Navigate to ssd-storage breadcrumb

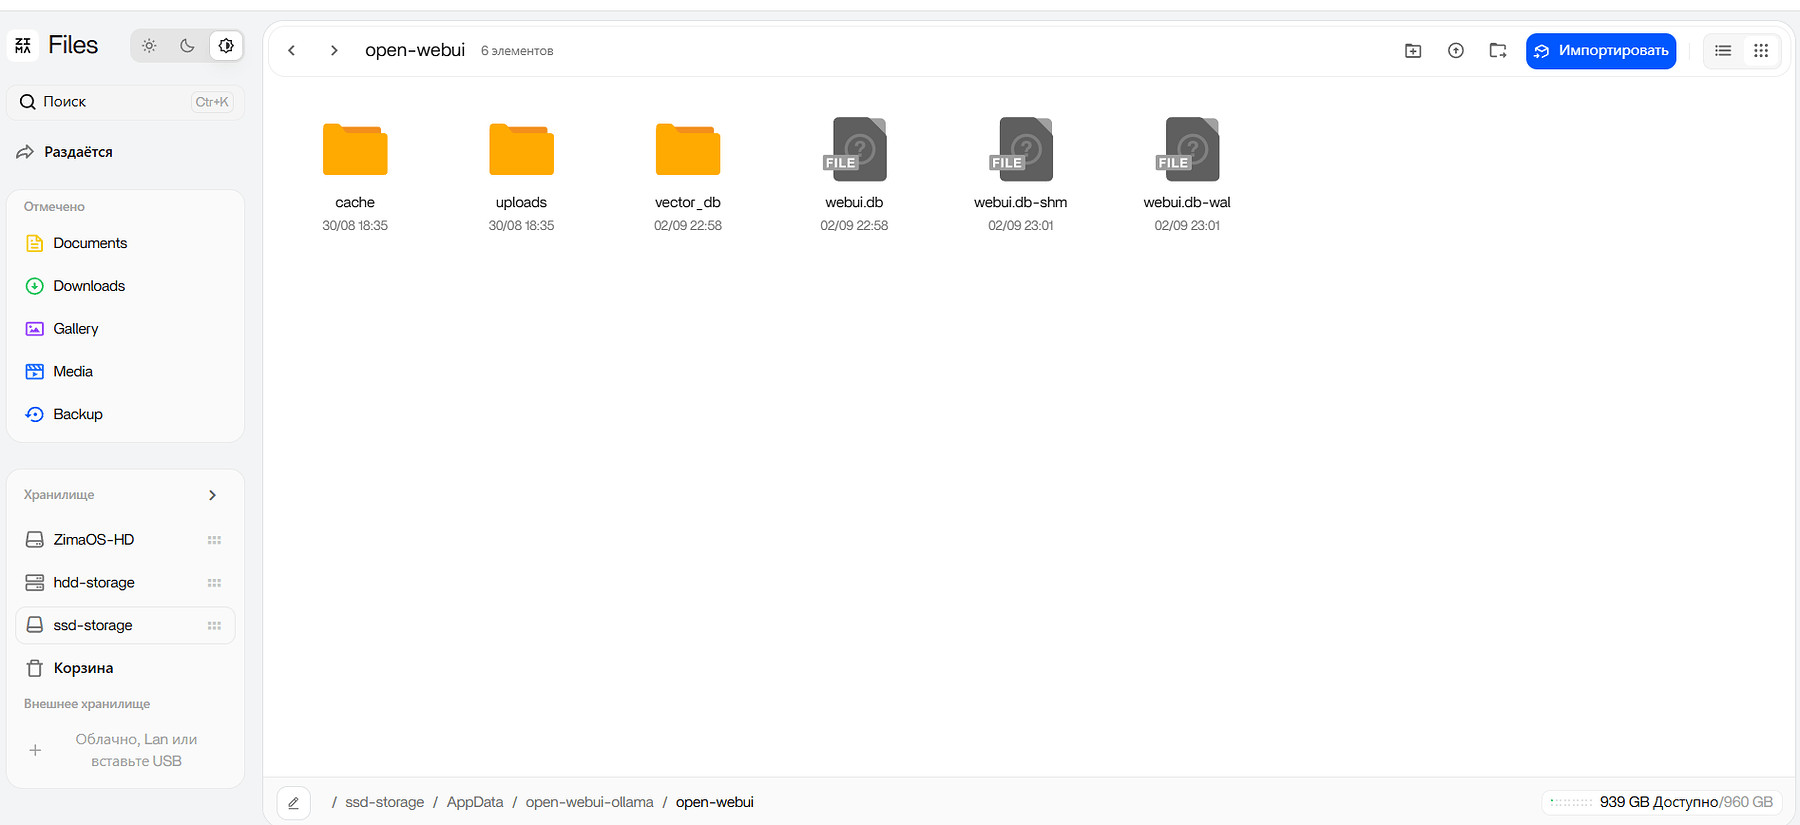(x=385, y=802)
